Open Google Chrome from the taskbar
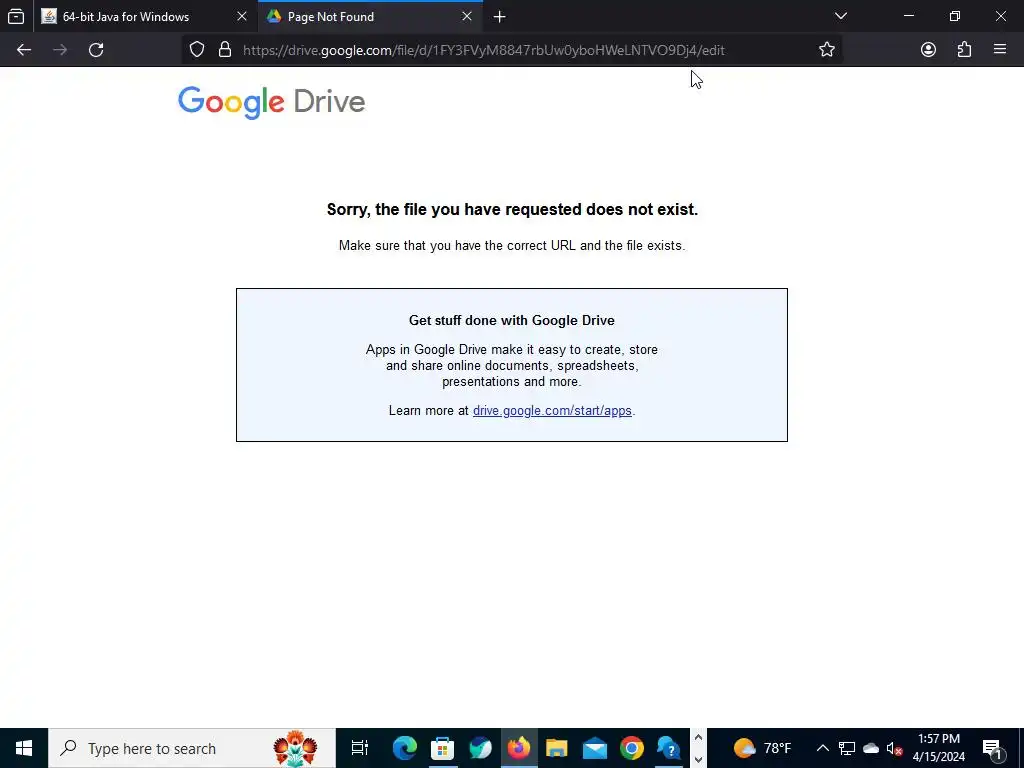Image resolution: width=1024 pixels, height=768 pixels. (x=632, y=748)
